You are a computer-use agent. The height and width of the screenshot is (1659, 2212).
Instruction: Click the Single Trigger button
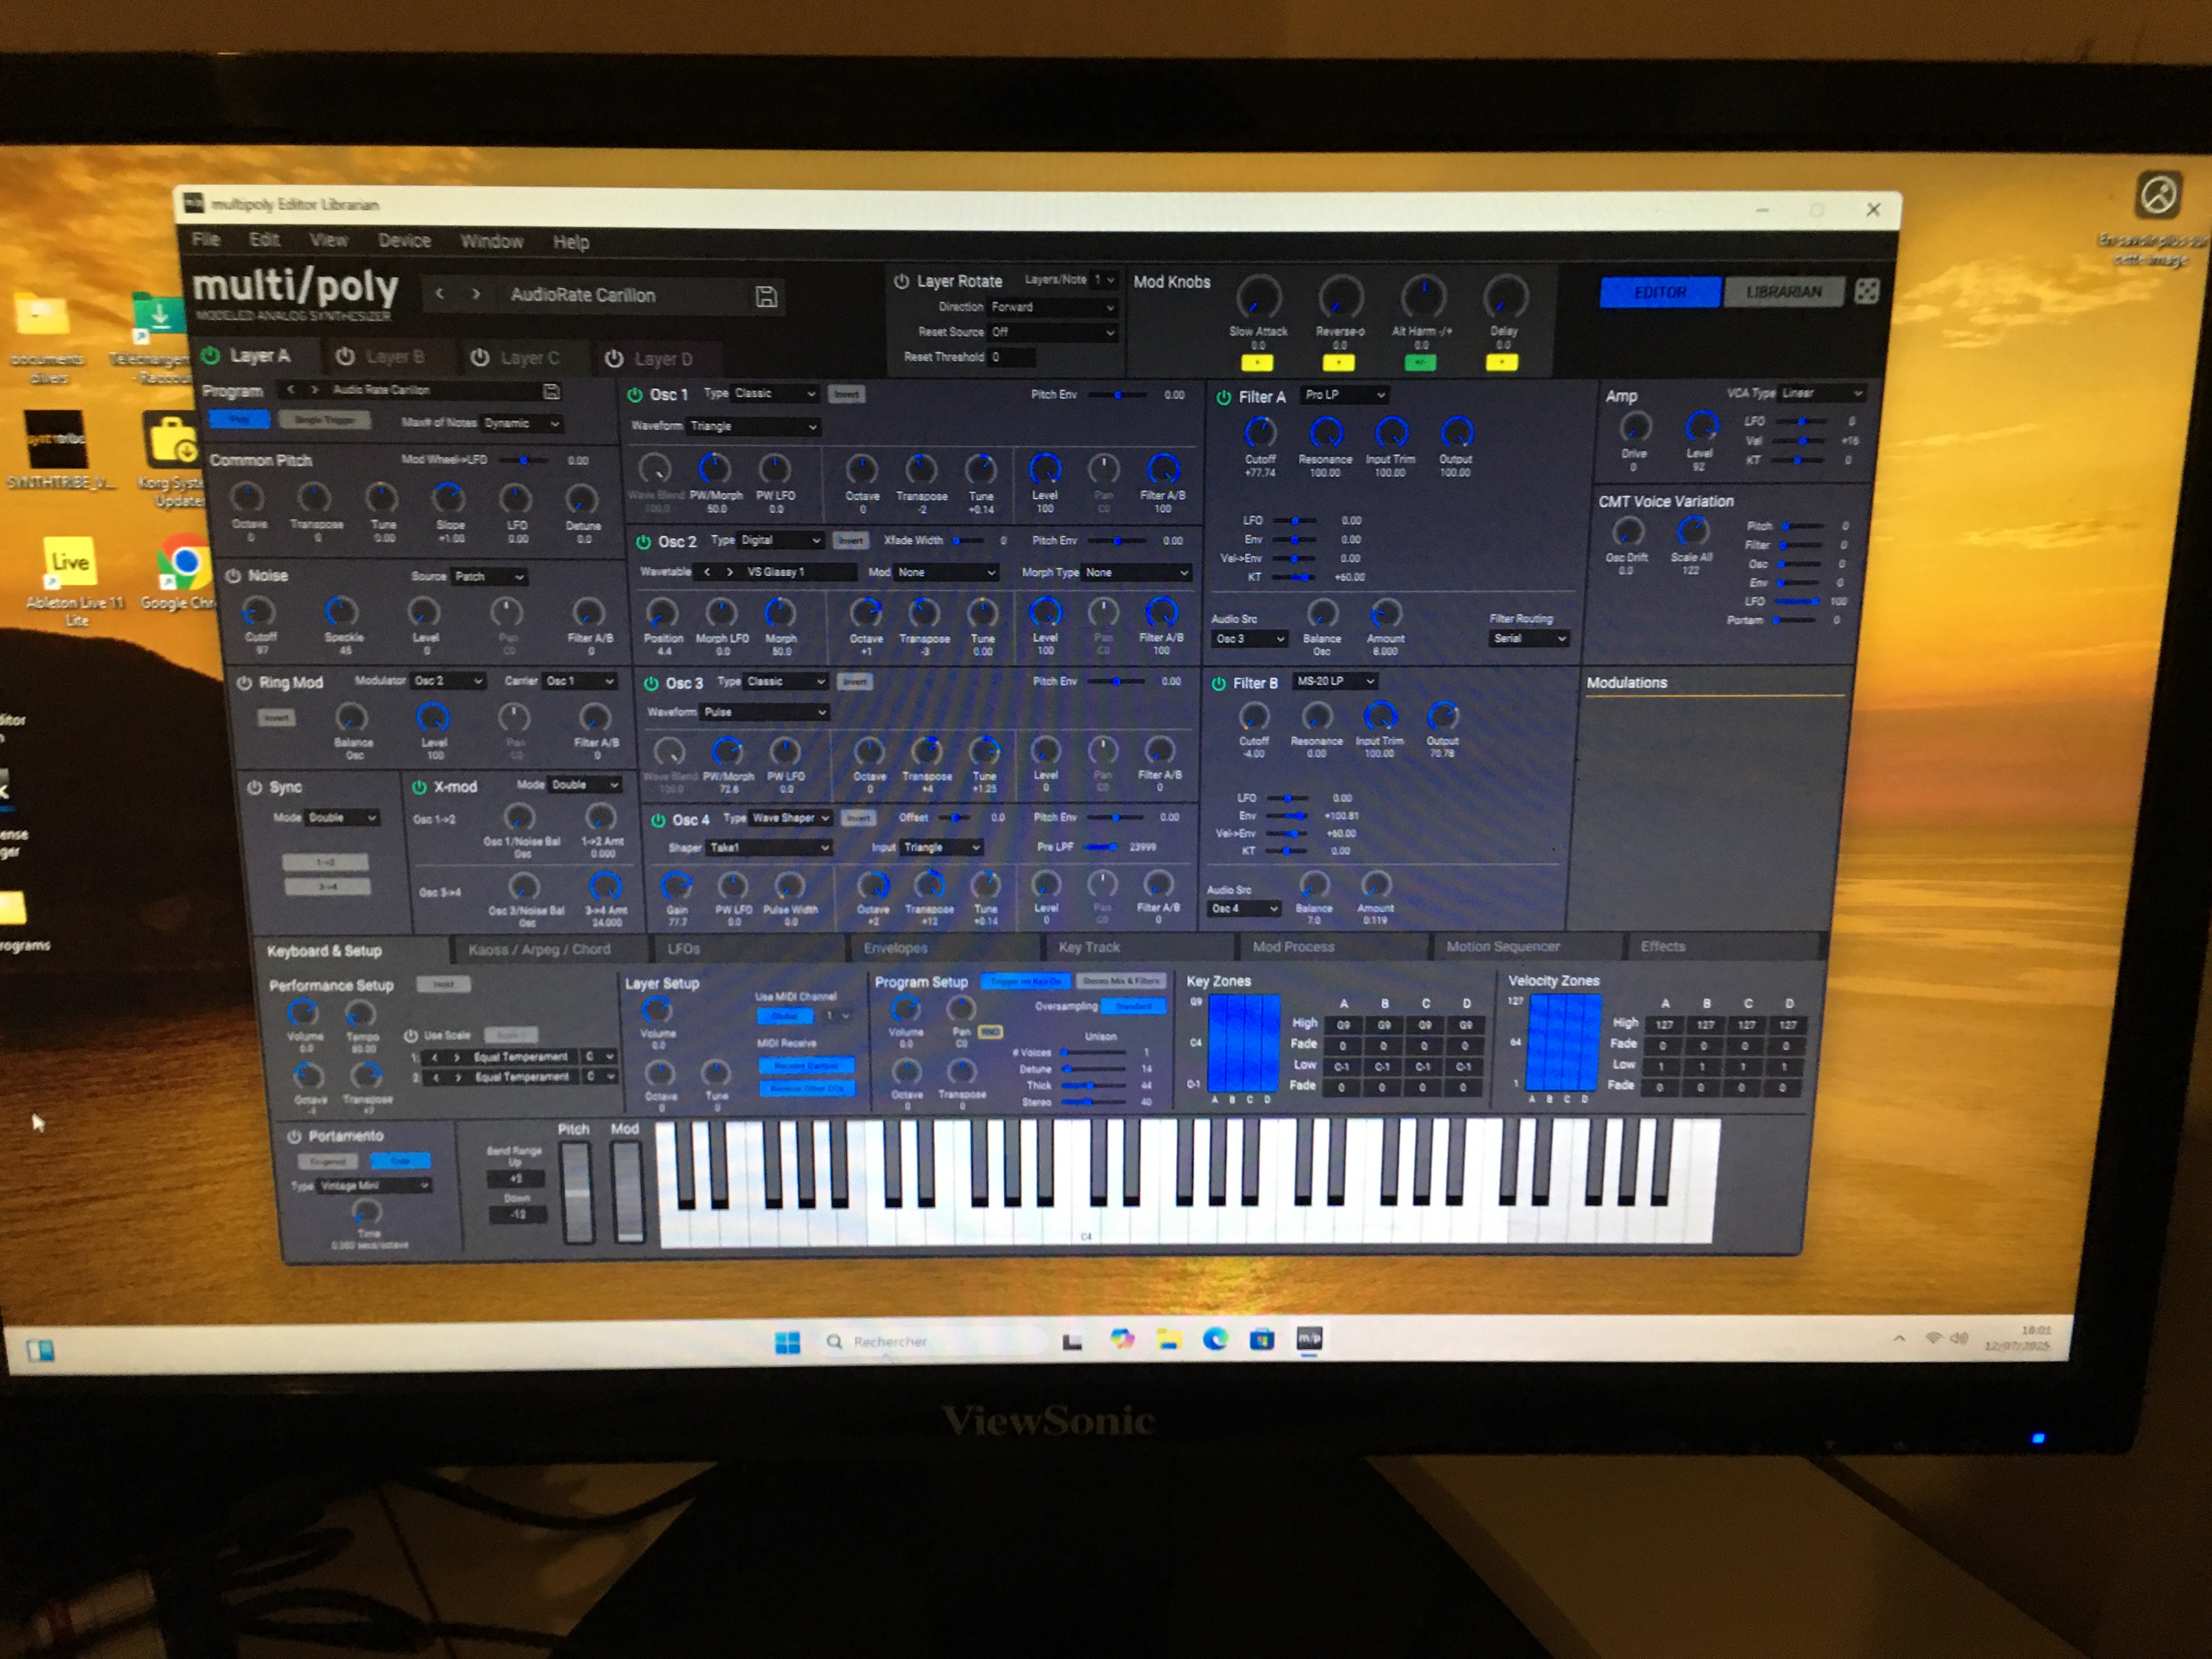coord(324,420)
